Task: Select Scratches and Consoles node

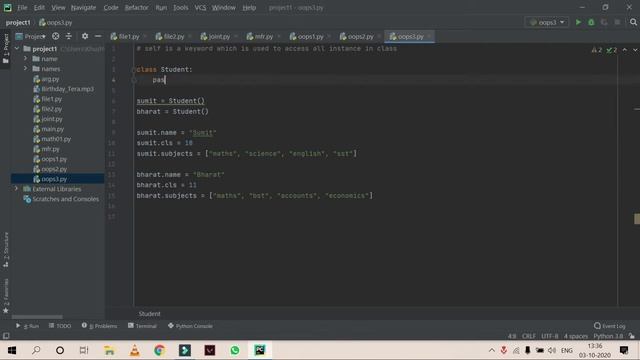Action: coord(65,199)
